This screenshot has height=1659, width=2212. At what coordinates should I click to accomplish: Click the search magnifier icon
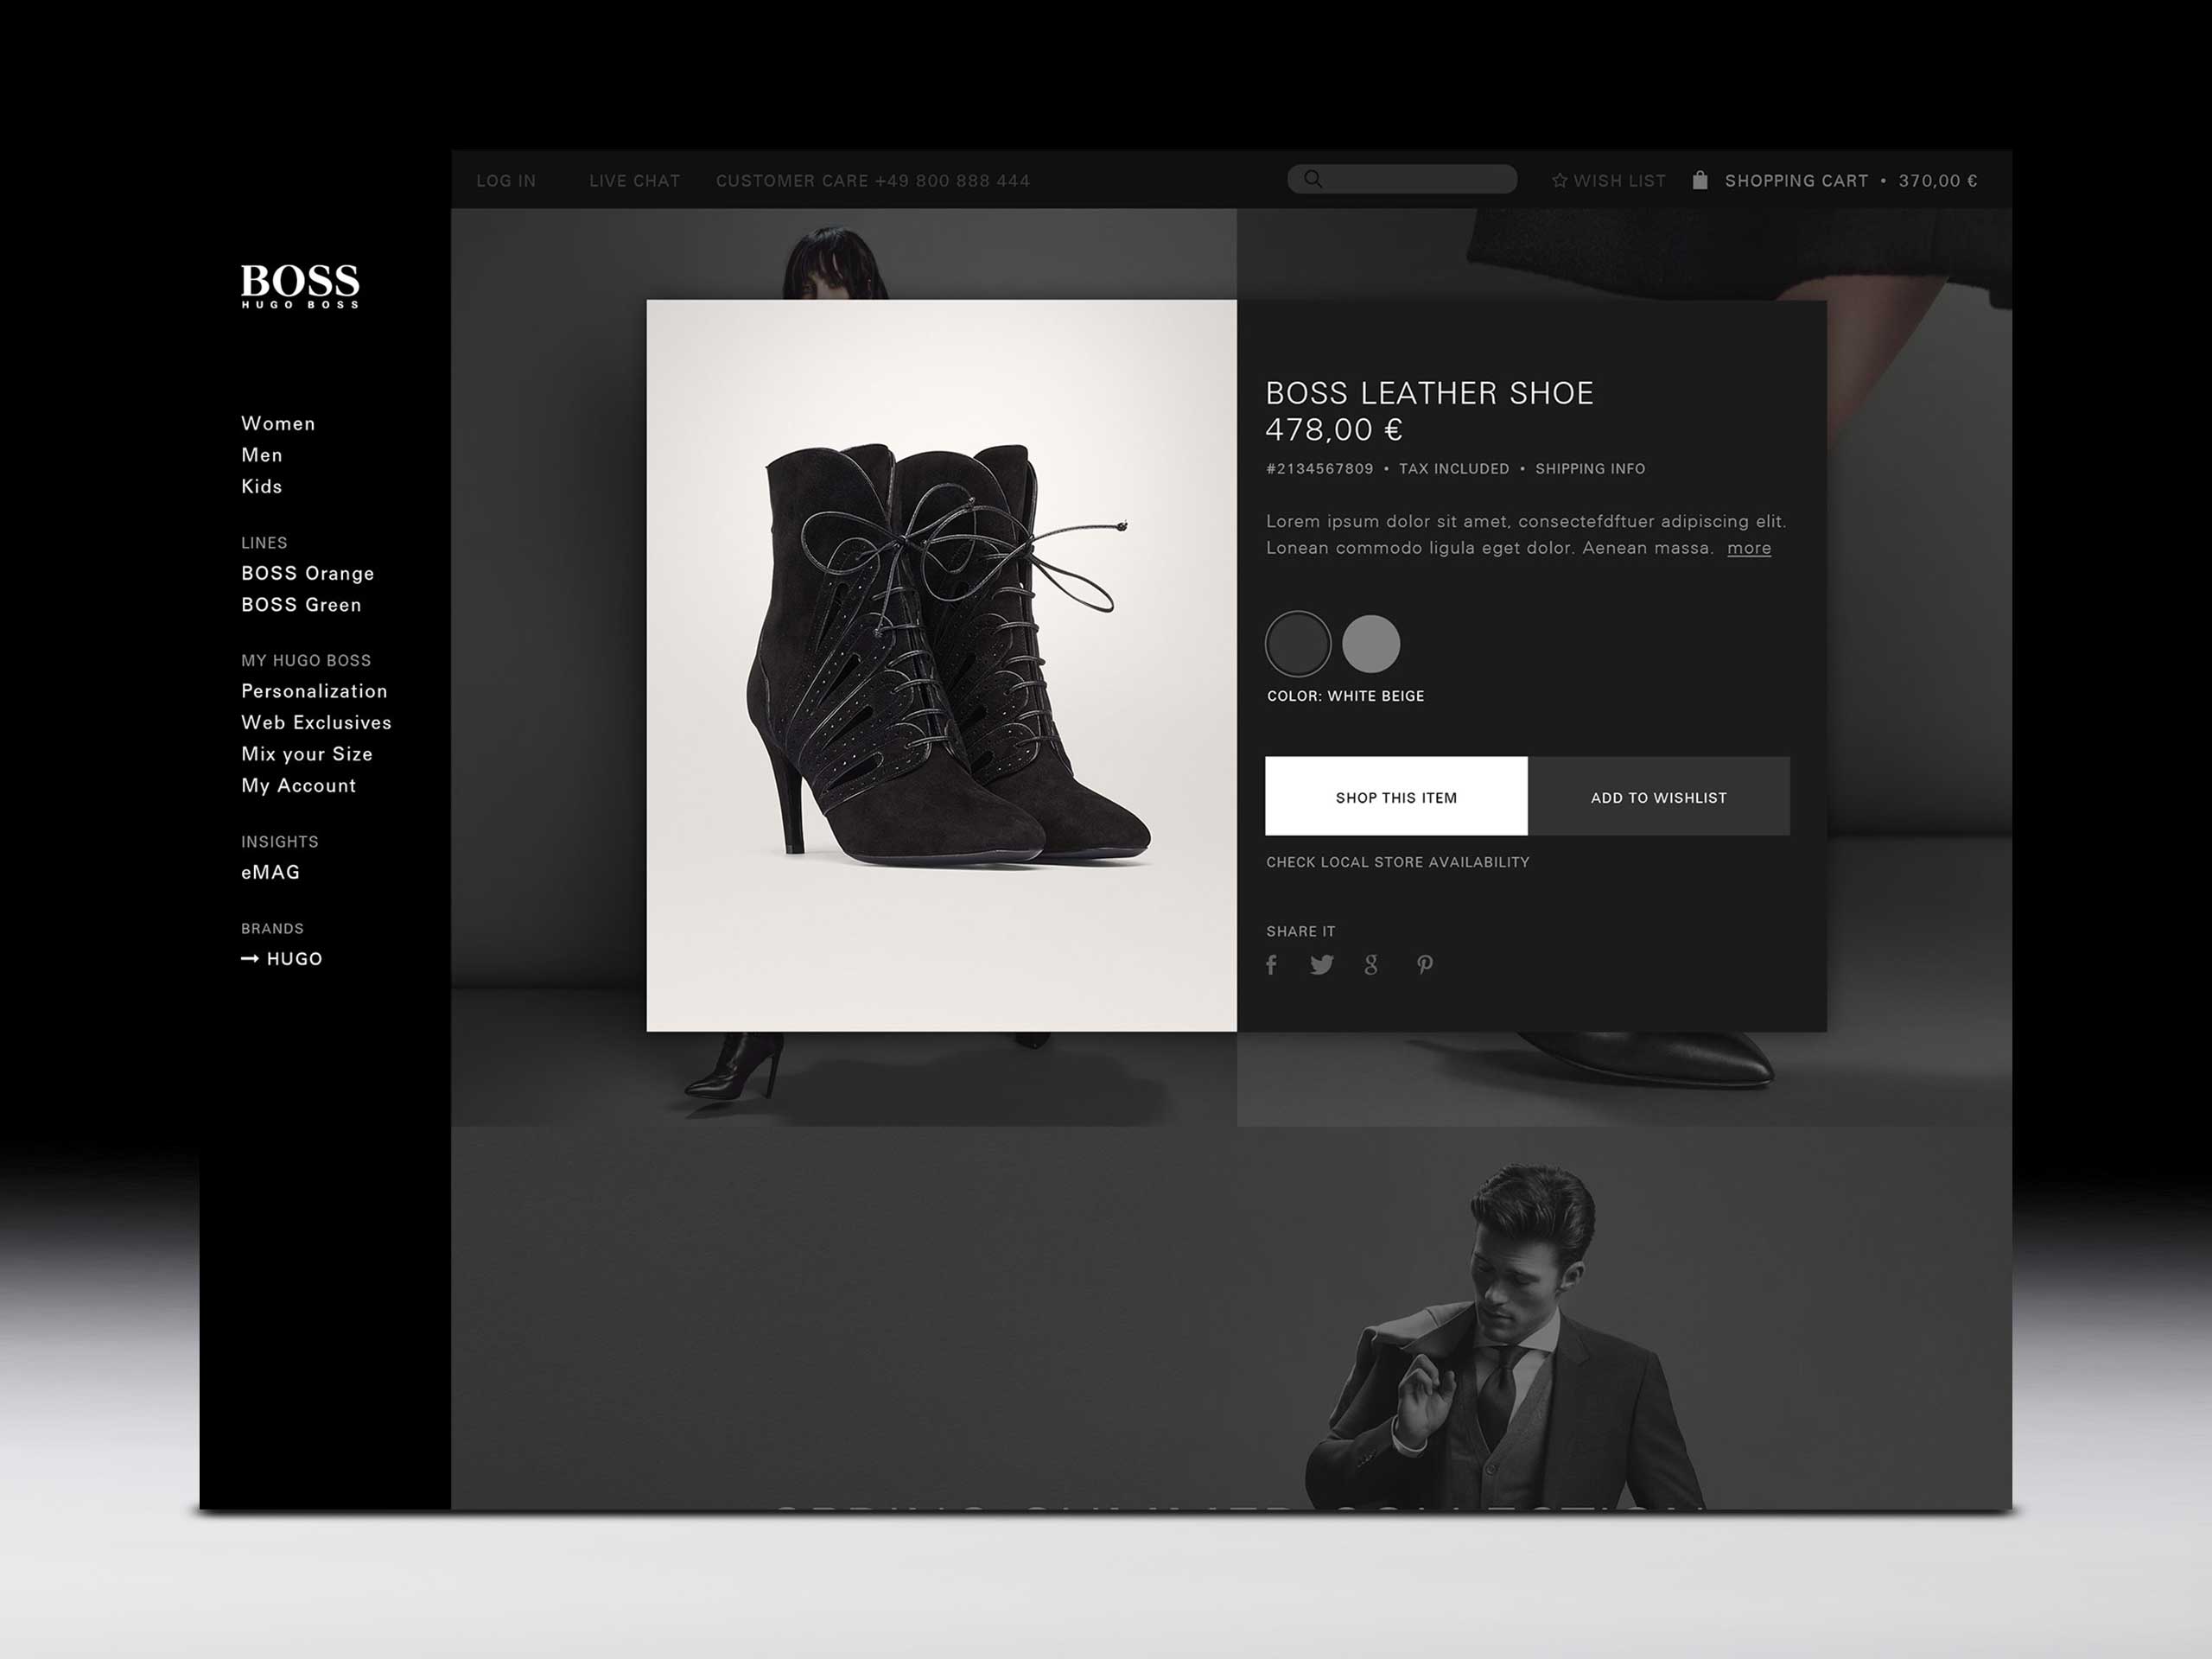[x=1313, y=179]
